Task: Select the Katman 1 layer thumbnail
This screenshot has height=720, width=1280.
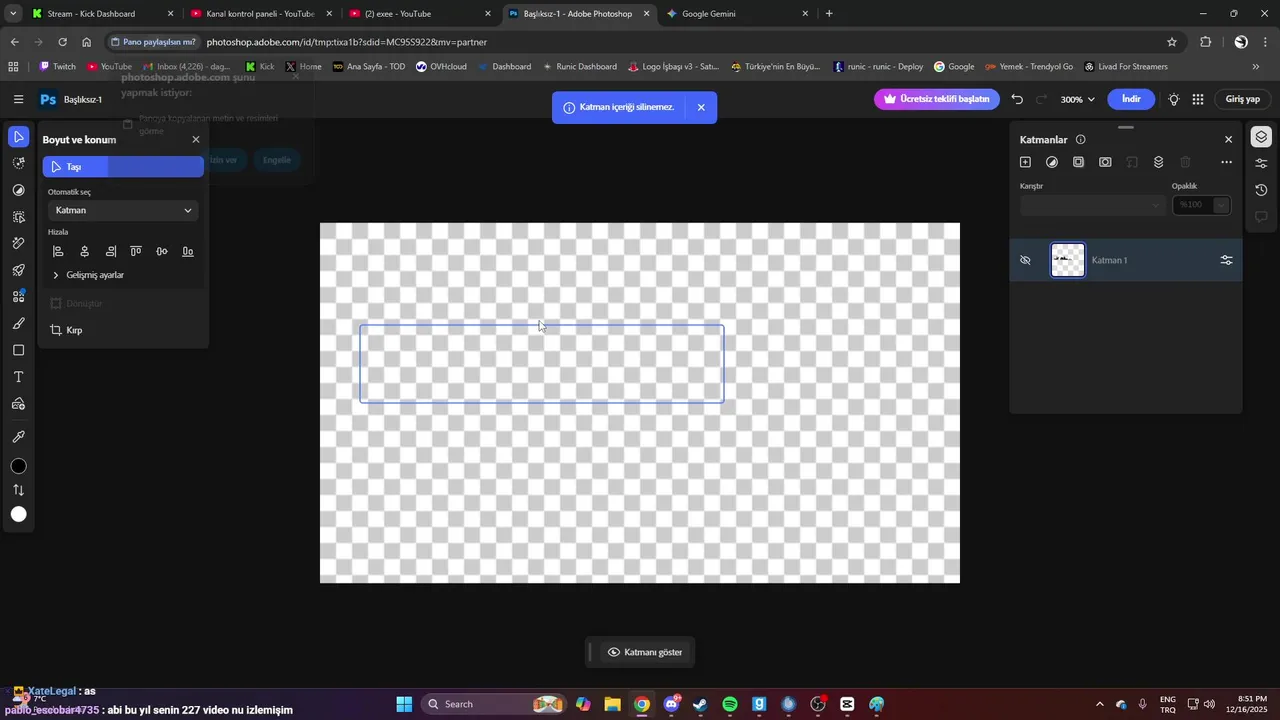Action: tap(1068, 260)
